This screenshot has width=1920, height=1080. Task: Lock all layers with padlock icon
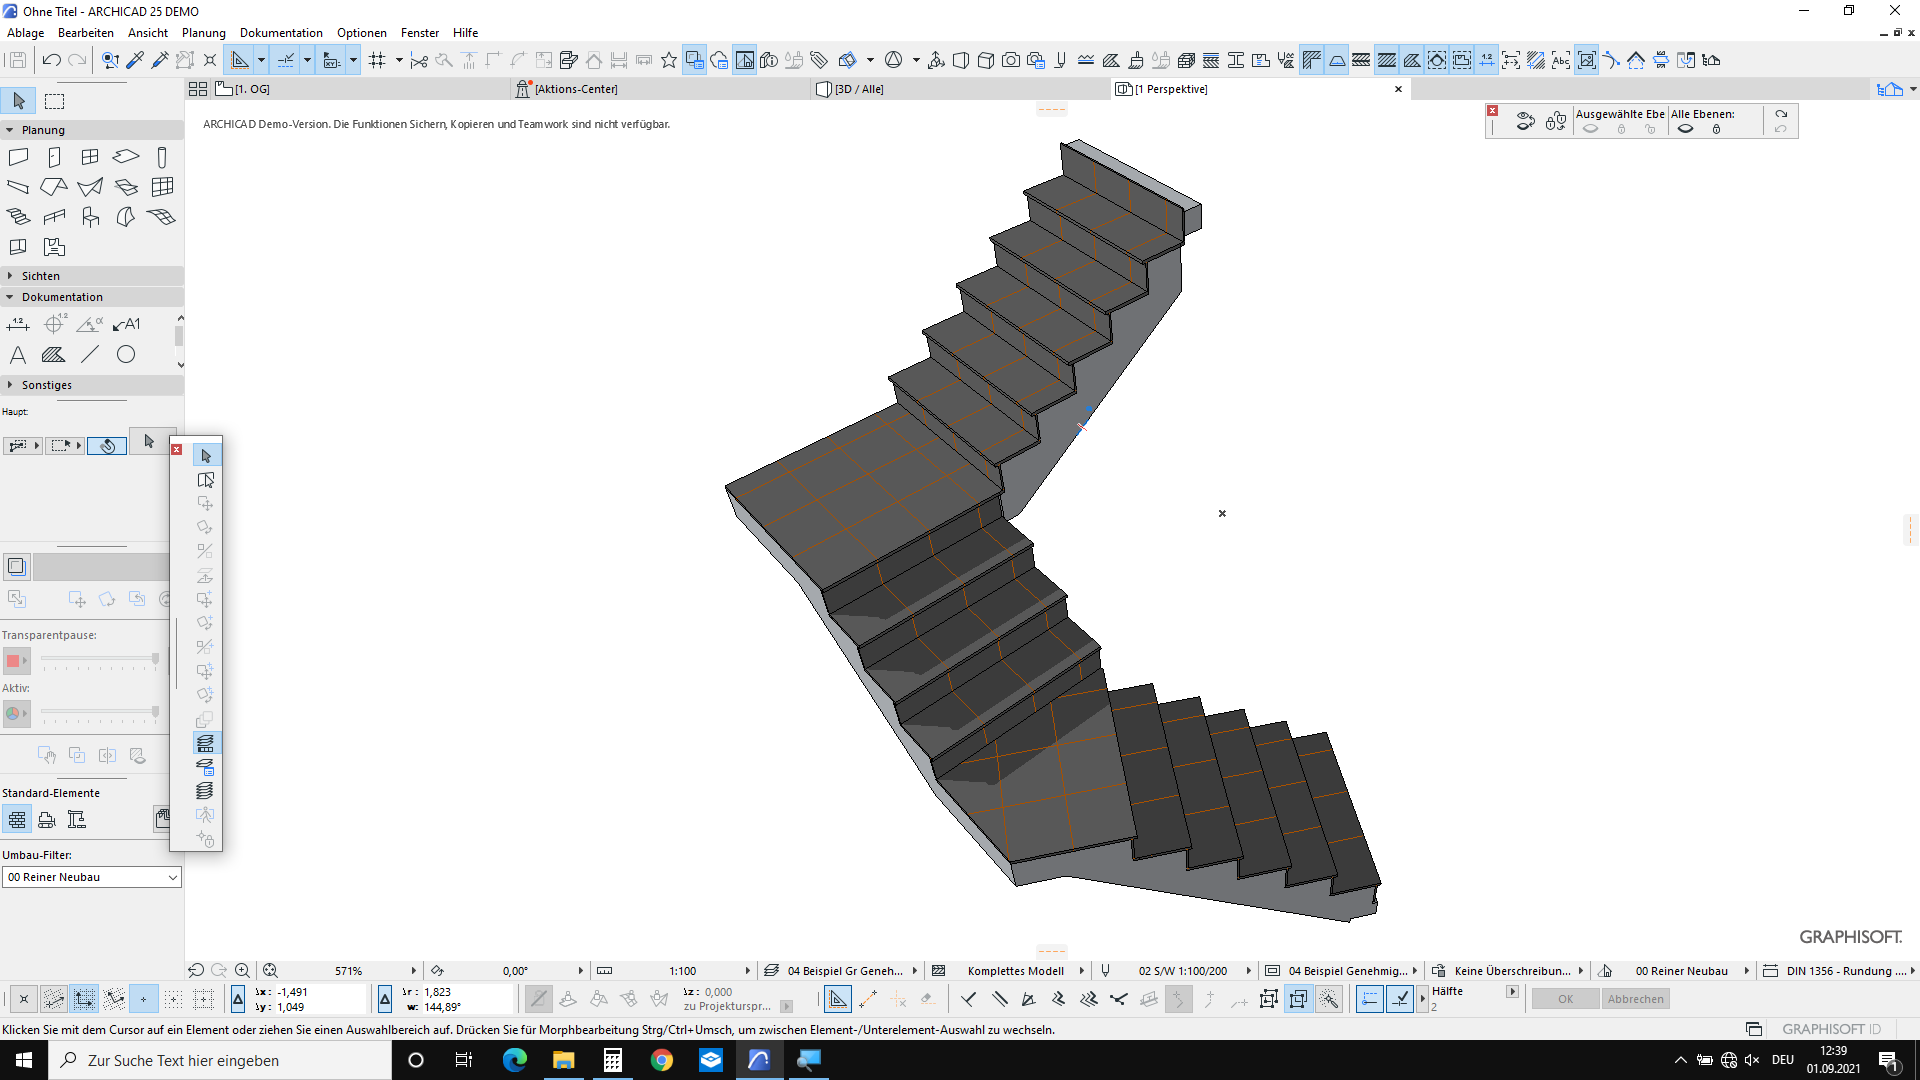pyautogui.click(x=1716, y=129)
